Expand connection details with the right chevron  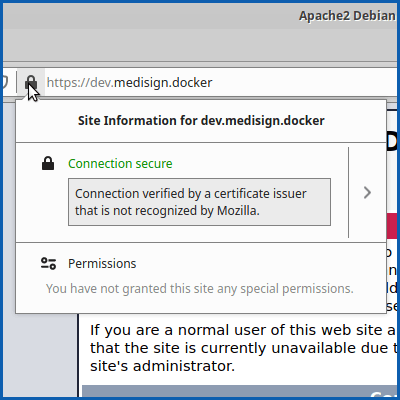[x=367, y=193]
